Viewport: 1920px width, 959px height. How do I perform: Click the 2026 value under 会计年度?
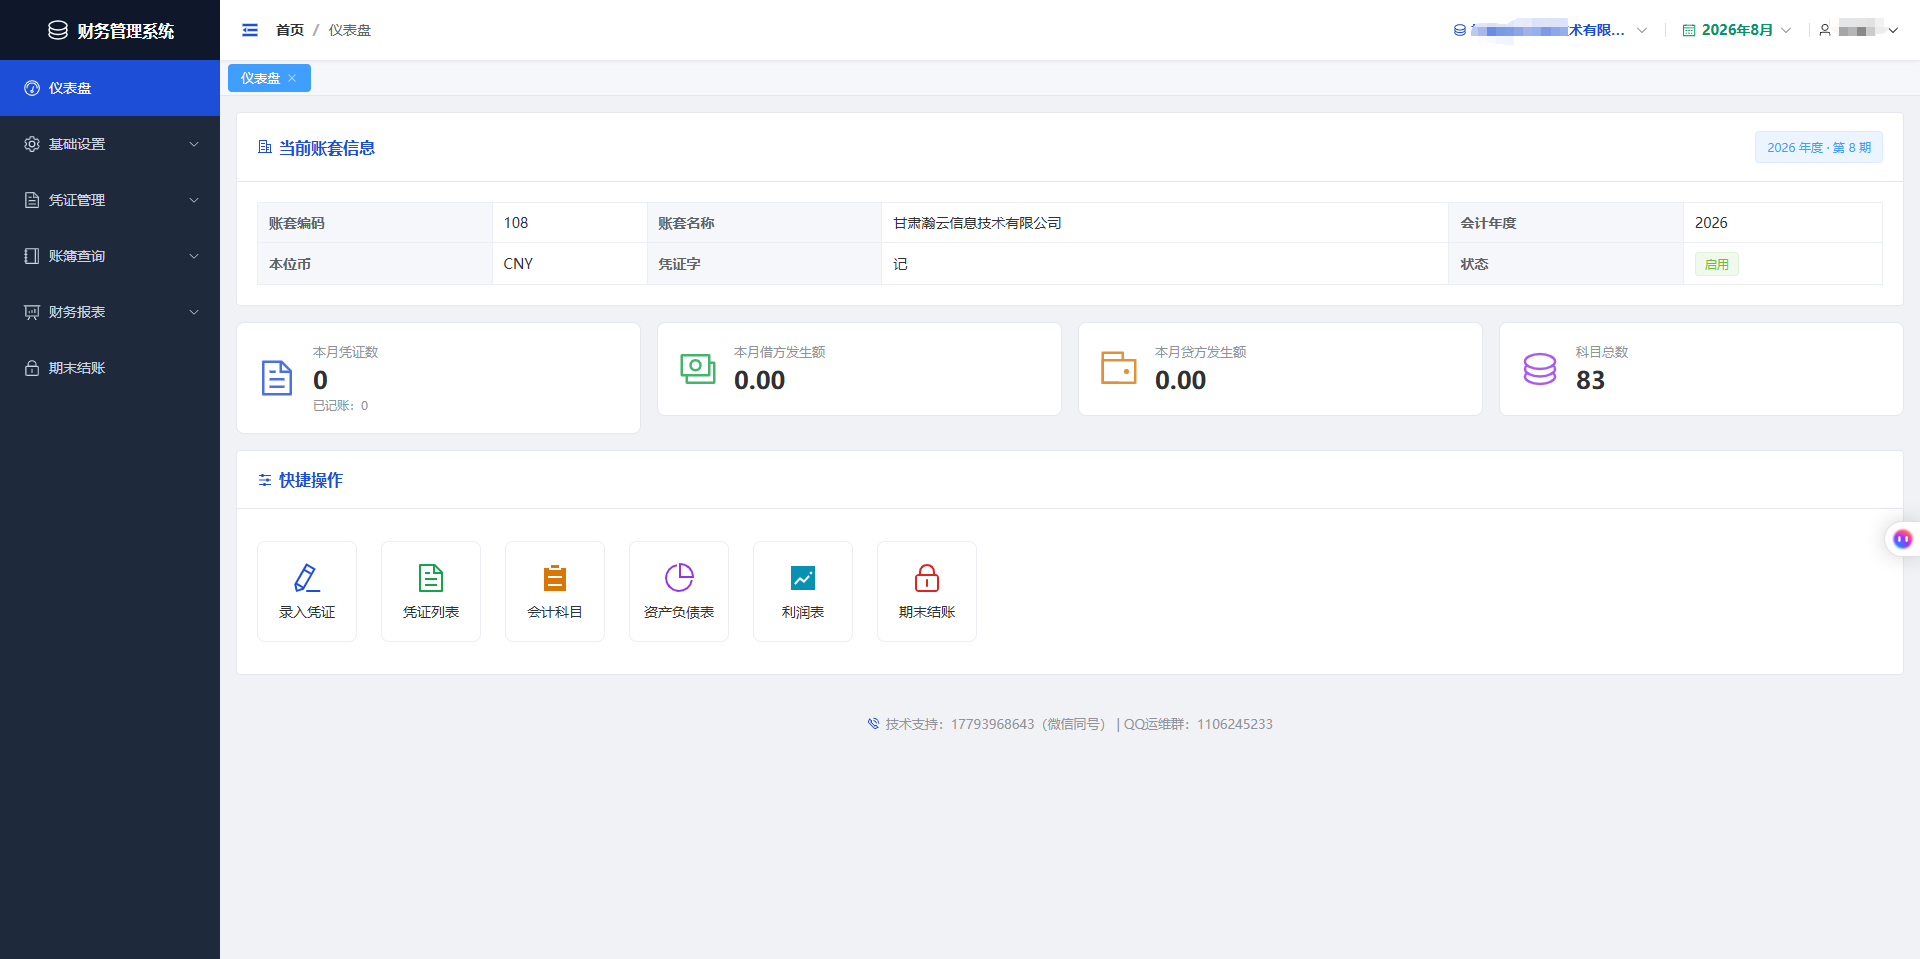1711,222
